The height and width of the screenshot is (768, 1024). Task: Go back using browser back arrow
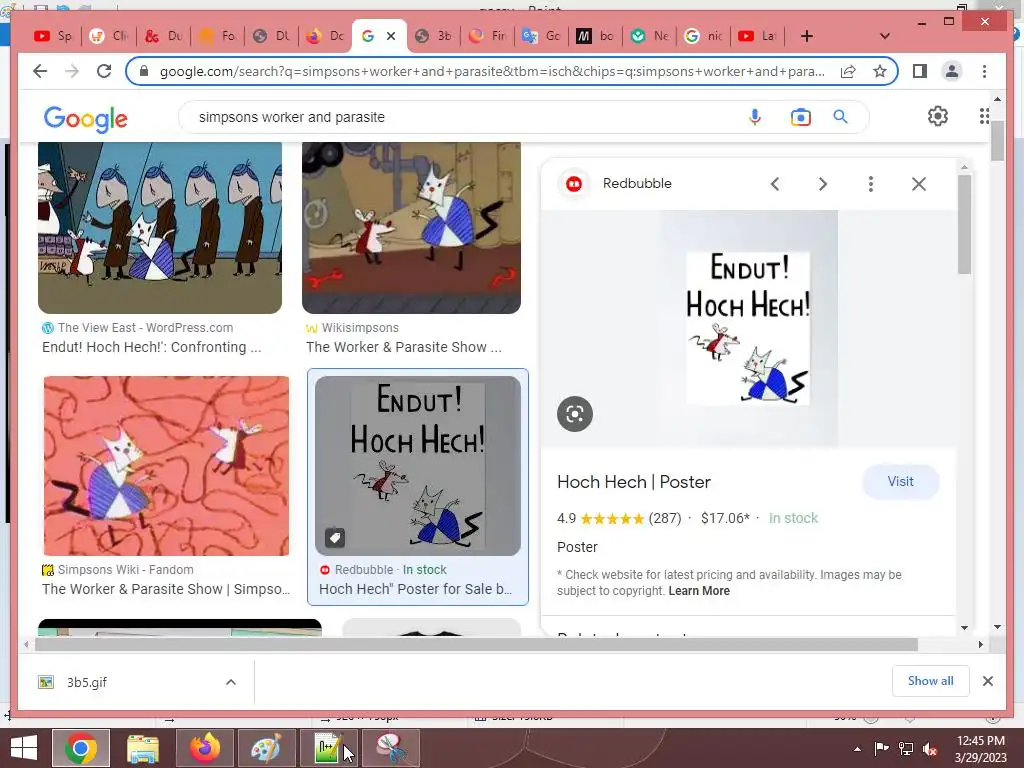pos(40,71)
